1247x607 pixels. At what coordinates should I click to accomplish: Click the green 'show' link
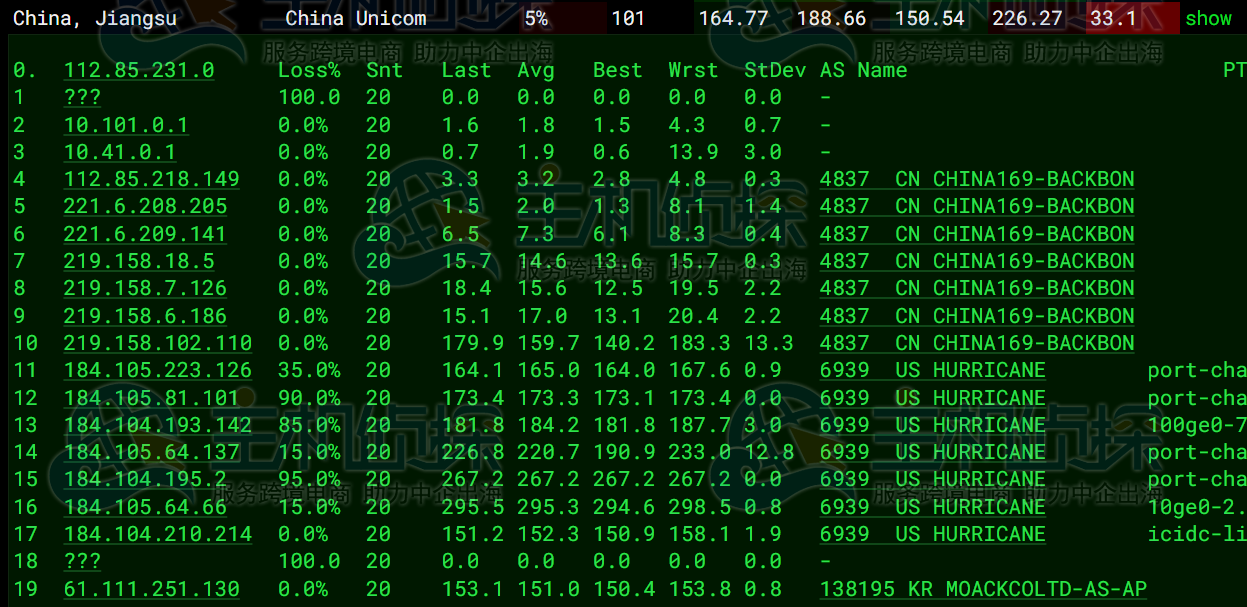click(x=1208, y=18)
